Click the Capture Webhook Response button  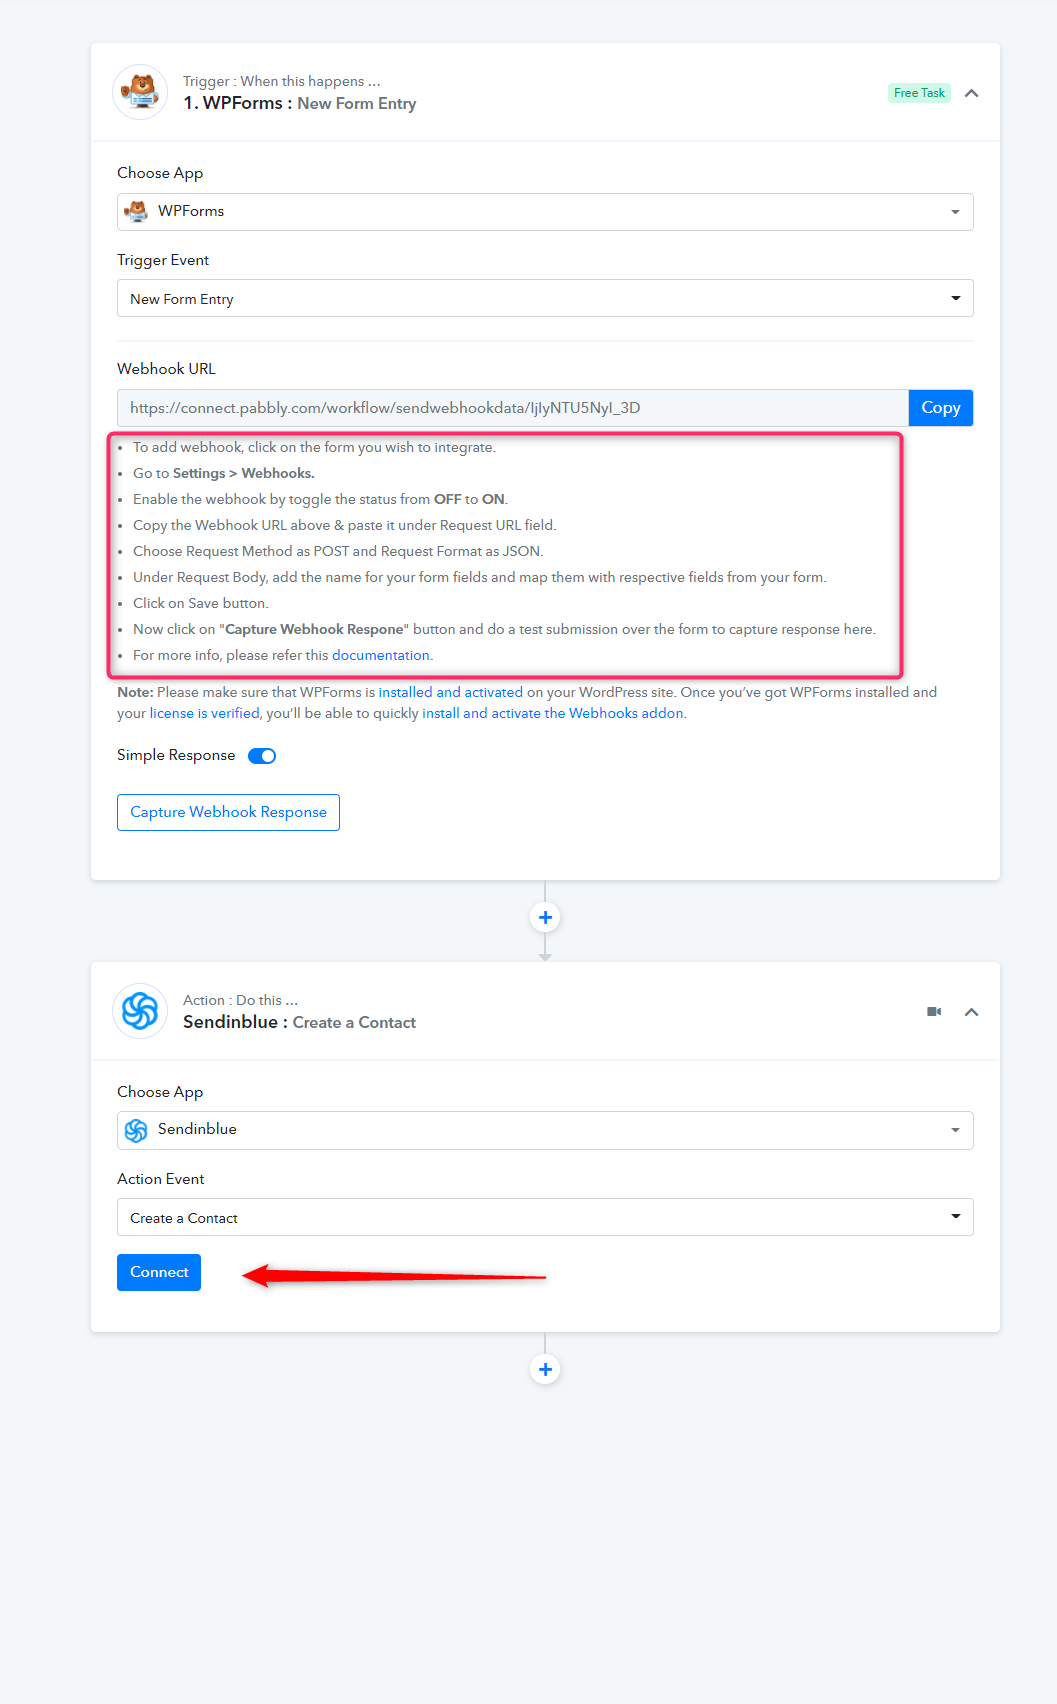pyautogui.click(x=228, y=812)
